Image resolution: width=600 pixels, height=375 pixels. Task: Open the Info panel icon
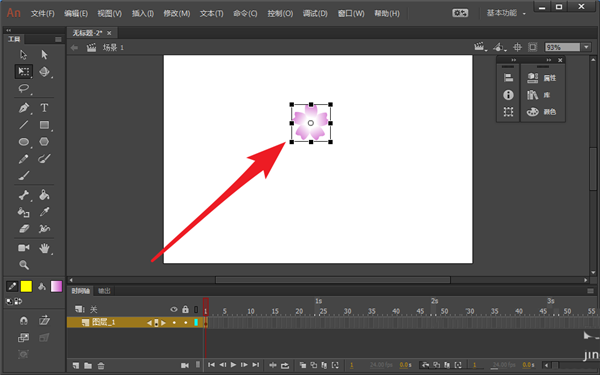pos(508,95)
